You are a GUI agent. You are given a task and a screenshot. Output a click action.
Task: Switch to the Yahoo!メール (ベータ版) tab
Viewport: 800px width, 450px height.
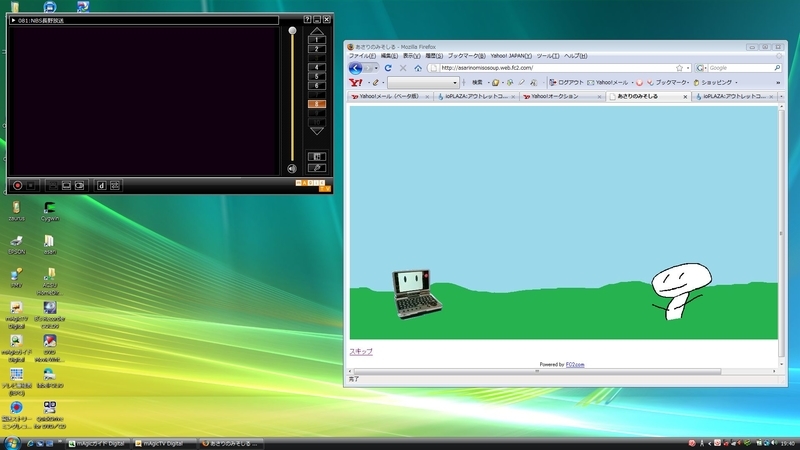point(390,96)
